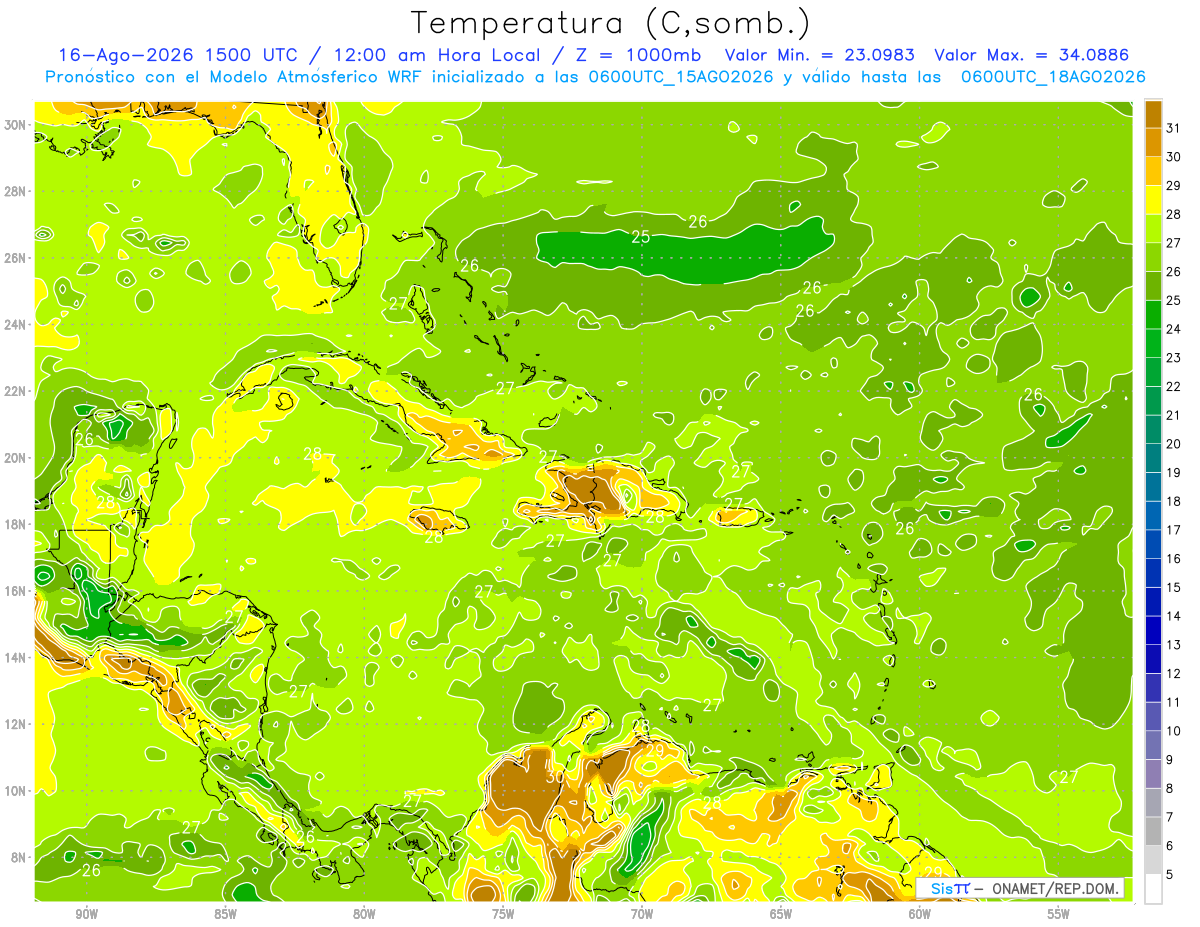Click the 16N latitude axis label
Screen dimensions: 1200x927
pyautogui.click(x=17, y=591)
